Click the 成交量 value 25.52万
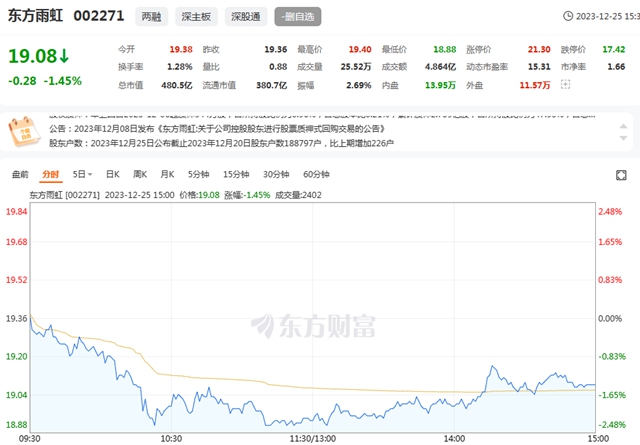Image resolution: width=640 pixels, height=445 pixels. (356, 67)
